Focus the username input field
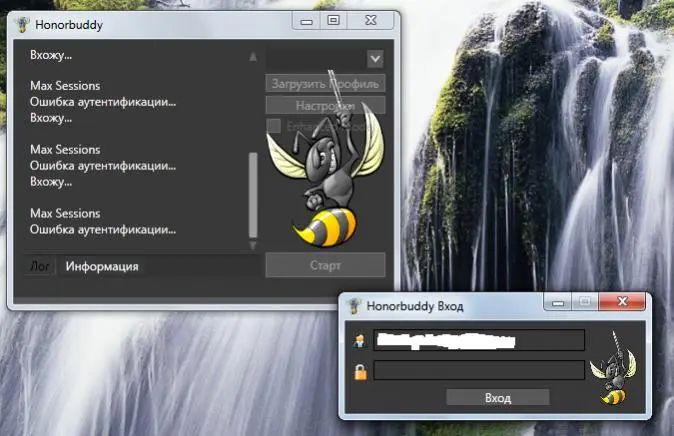Image resolution: width=674 pixels, height=436 pixels. tap(478, 341)
